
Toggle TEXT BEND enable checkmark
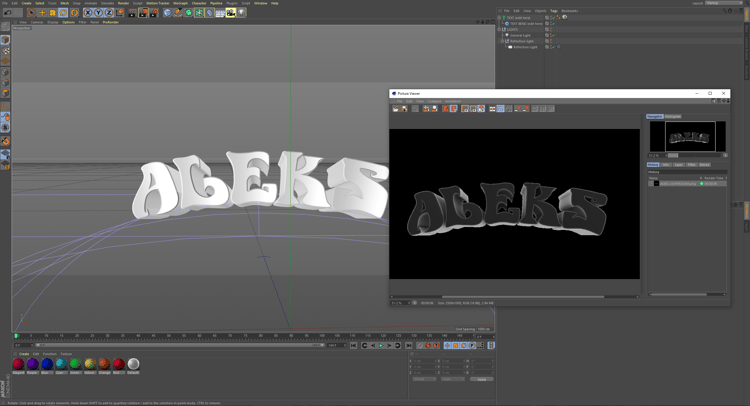click(553, 23)
